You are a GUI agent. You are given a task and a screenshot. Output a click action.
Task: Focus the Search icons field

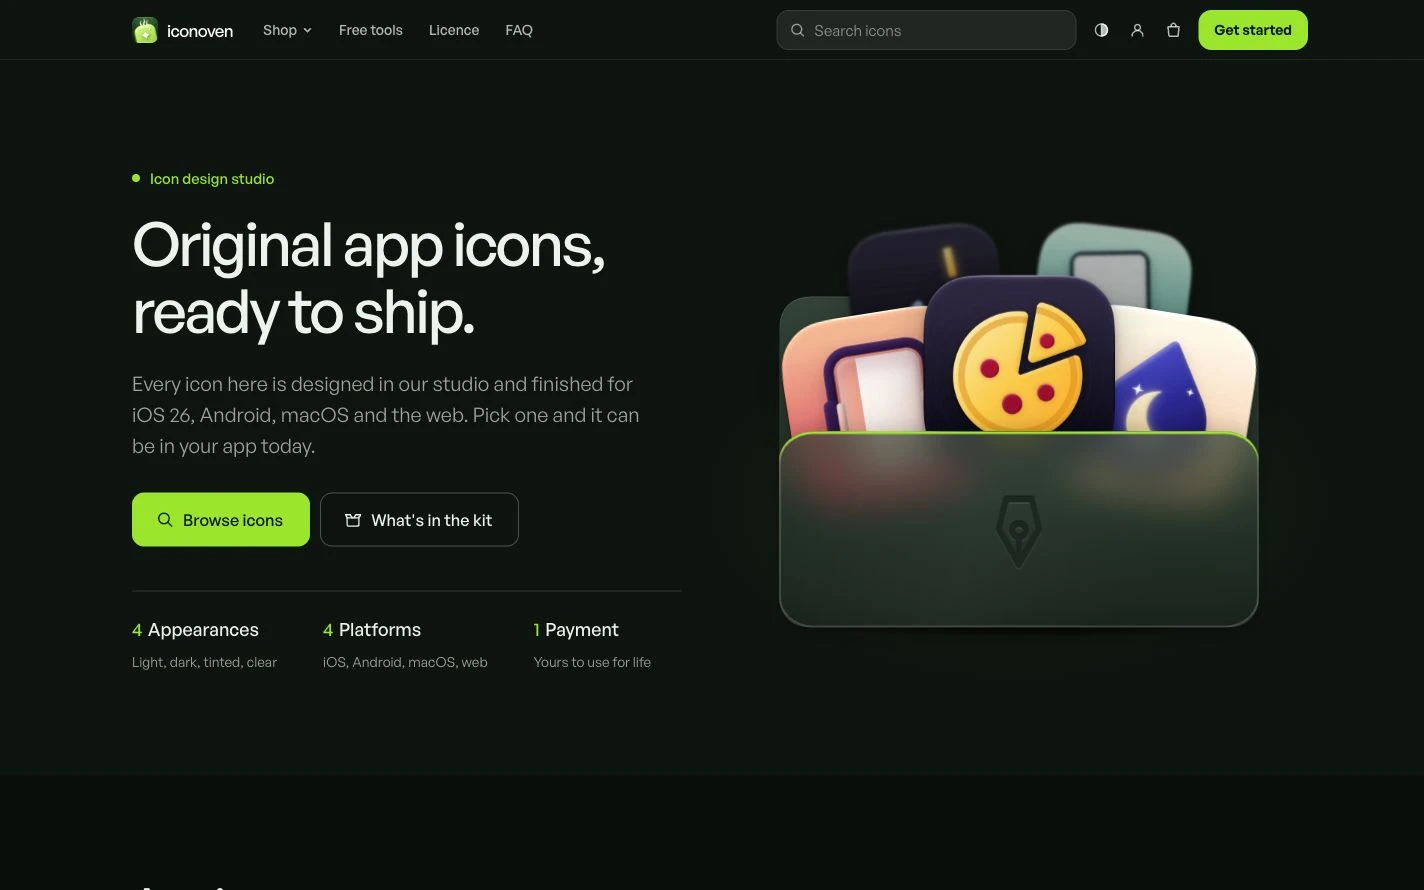pyautogui.click(x=926, y=30)
